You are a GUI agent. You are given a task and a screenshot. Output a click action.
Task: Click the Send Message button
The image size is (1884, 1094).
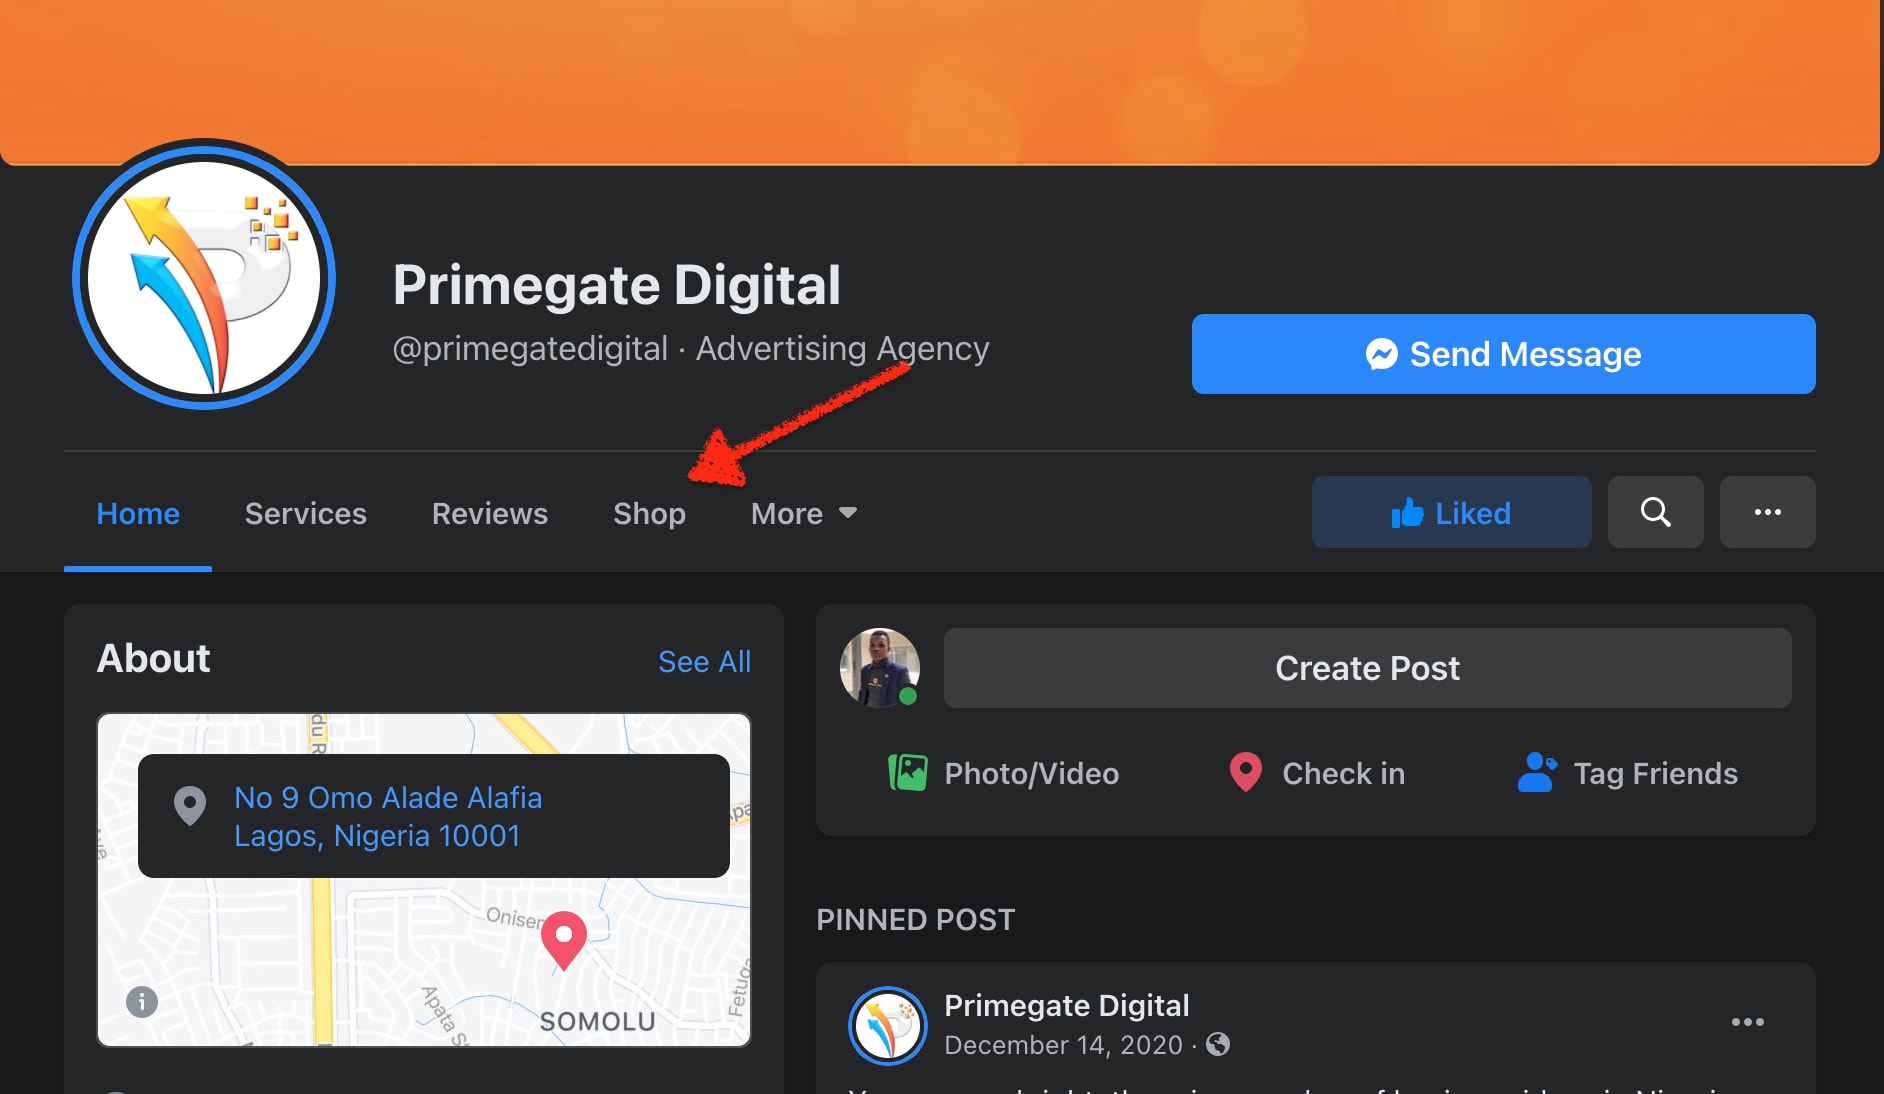click(x=1503, y=354)
